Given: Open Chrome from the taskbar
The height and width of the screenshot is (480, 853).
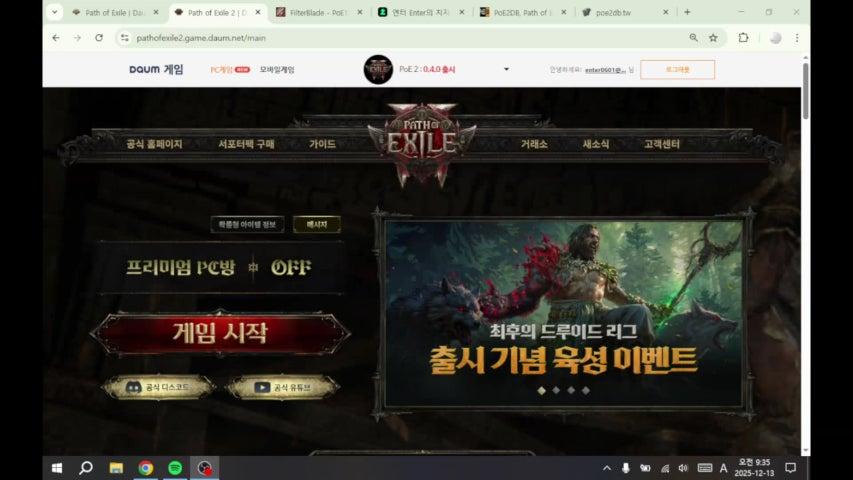Looking at the screenshot, I should pos(145,468).
